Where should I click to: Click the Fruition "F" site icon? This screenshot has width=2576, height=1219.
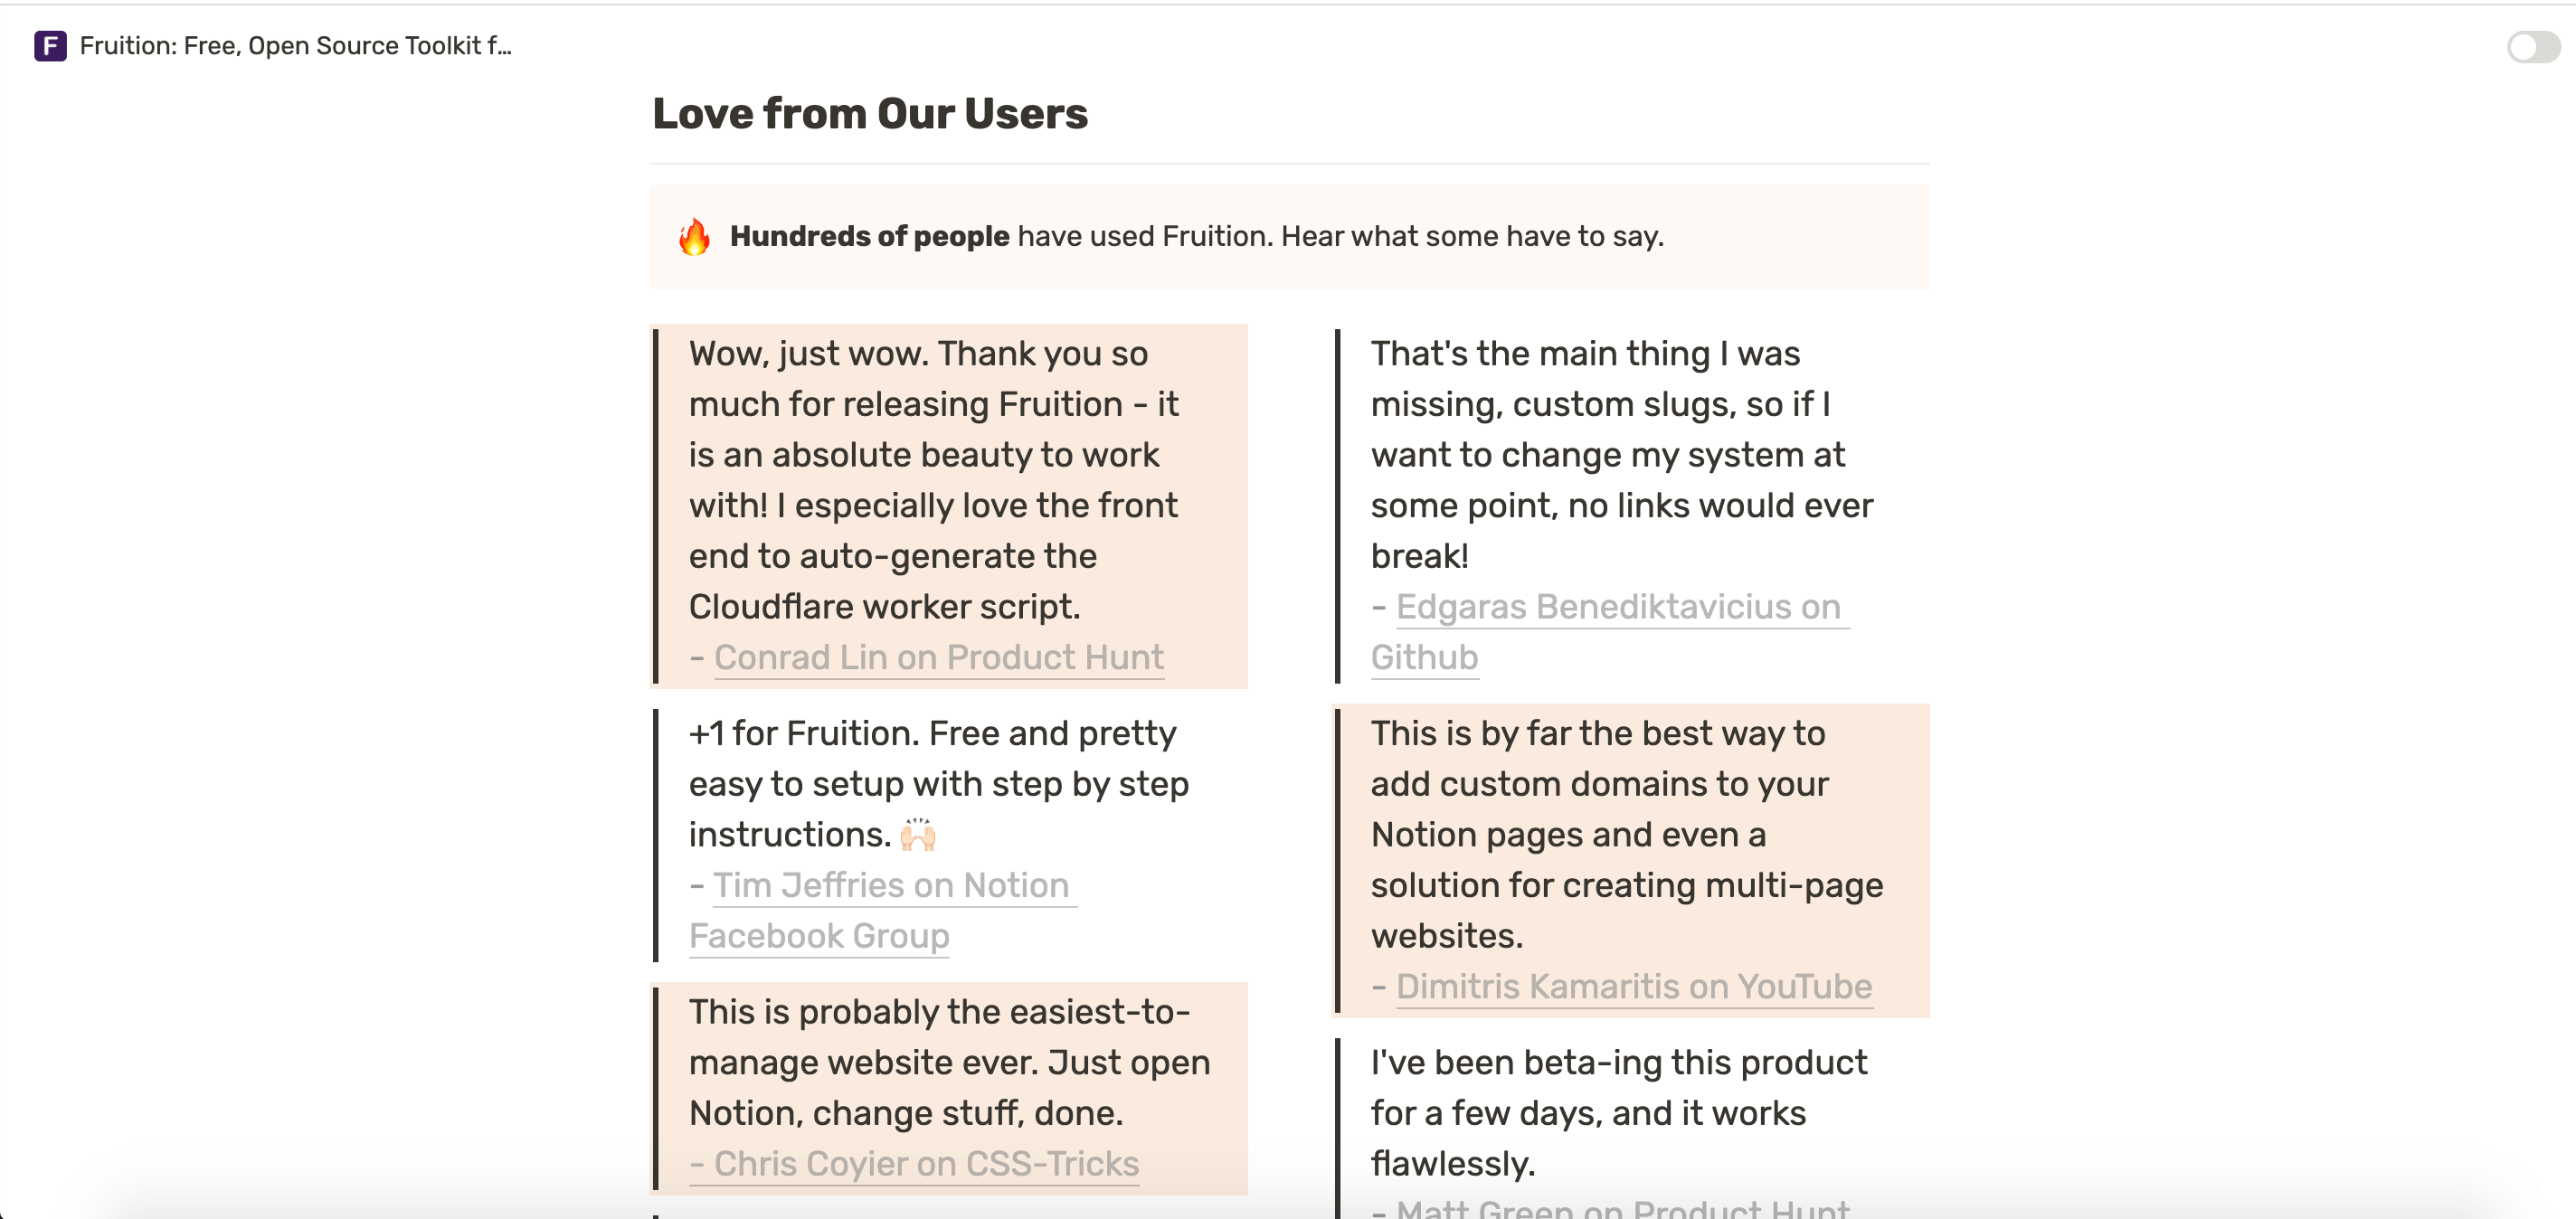point(49,45)
